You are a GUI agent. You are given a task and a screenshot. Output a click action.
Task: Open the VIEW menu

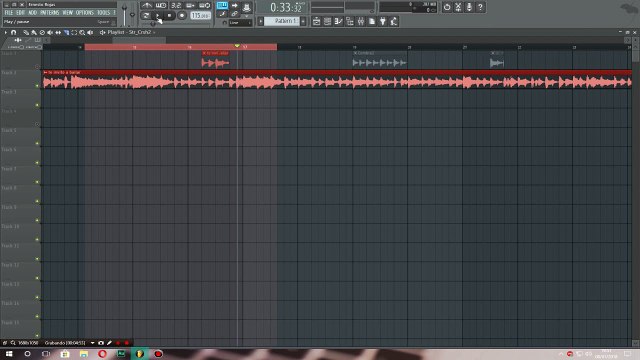pos(67,13)
